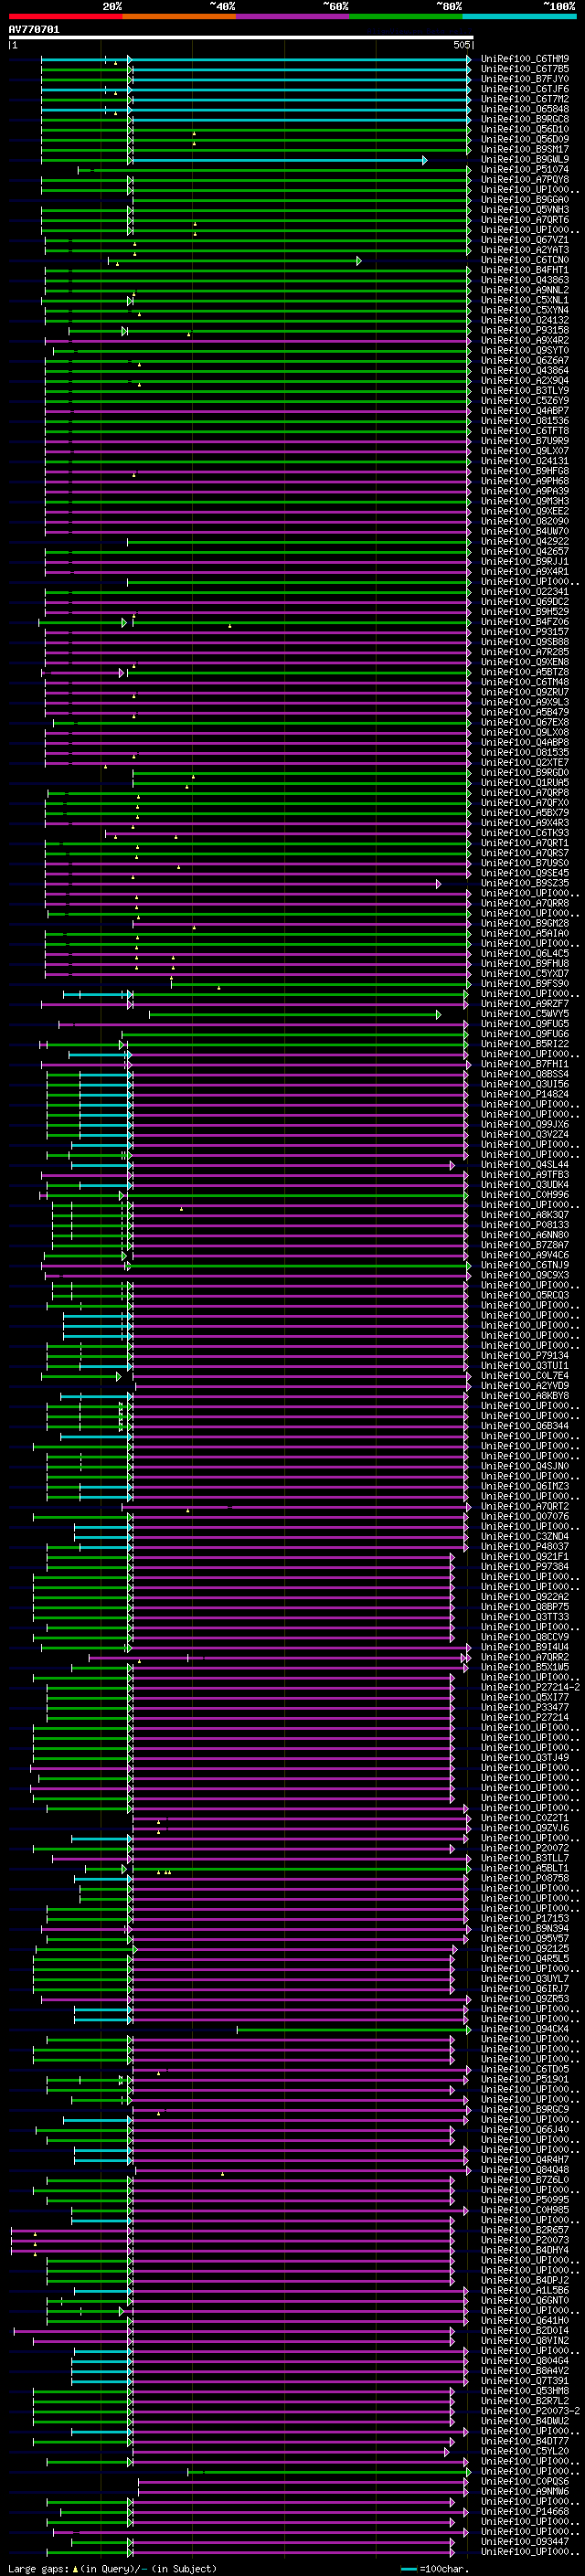Select the UniRef100_Q4SL44 label
Viewport: 585px width, 2576px height.
(525, 1164)
